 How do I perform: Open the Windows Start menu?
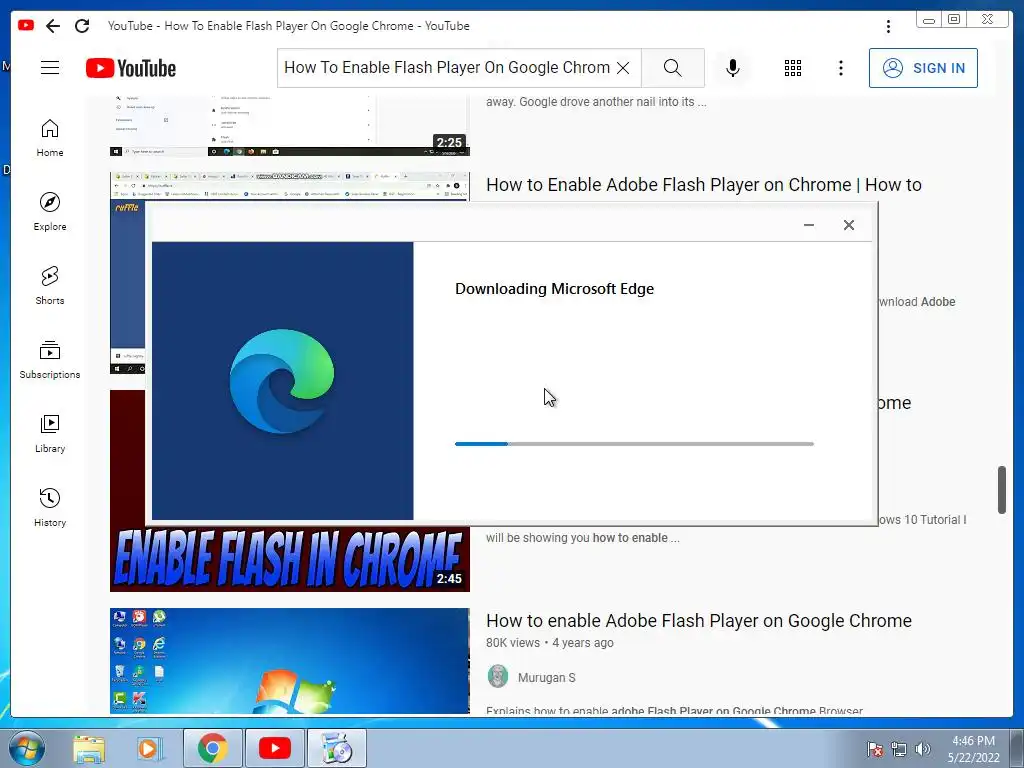(x=27, y=748)
